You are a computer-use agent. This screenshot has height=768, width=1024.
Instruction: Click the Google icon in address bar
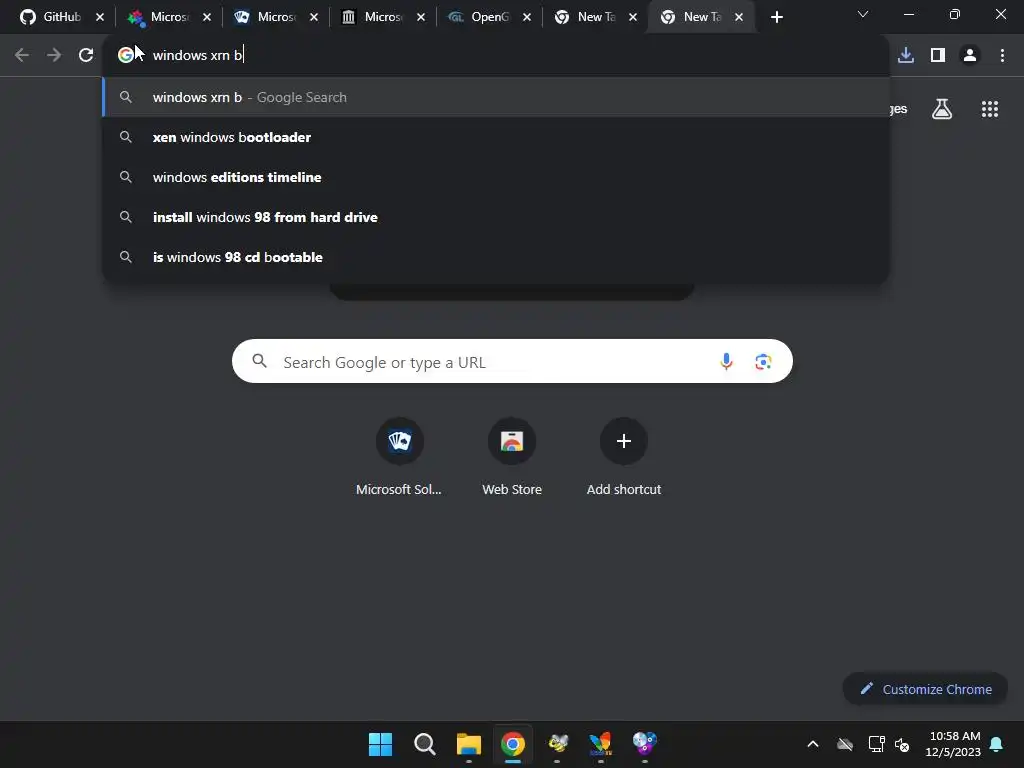125,55
